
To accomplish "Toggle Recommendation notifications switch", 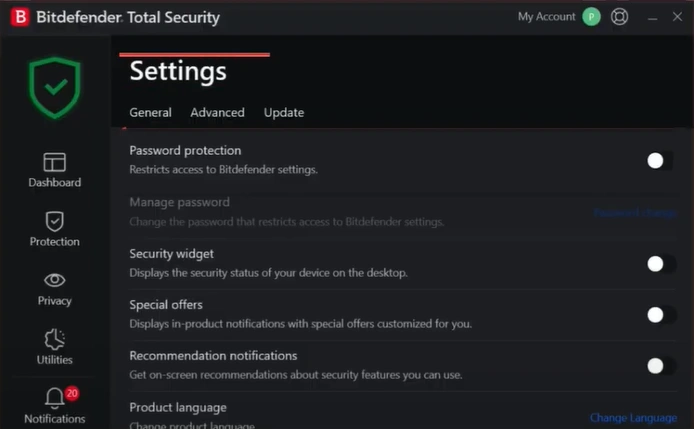I will tap(658, 366).
